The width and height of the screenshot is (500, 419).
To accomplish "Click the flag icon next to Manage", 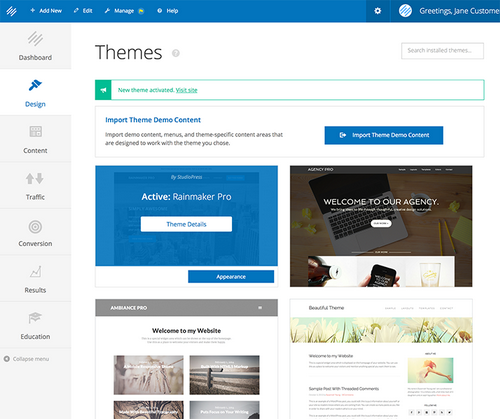I will click(x=141, y=11).
